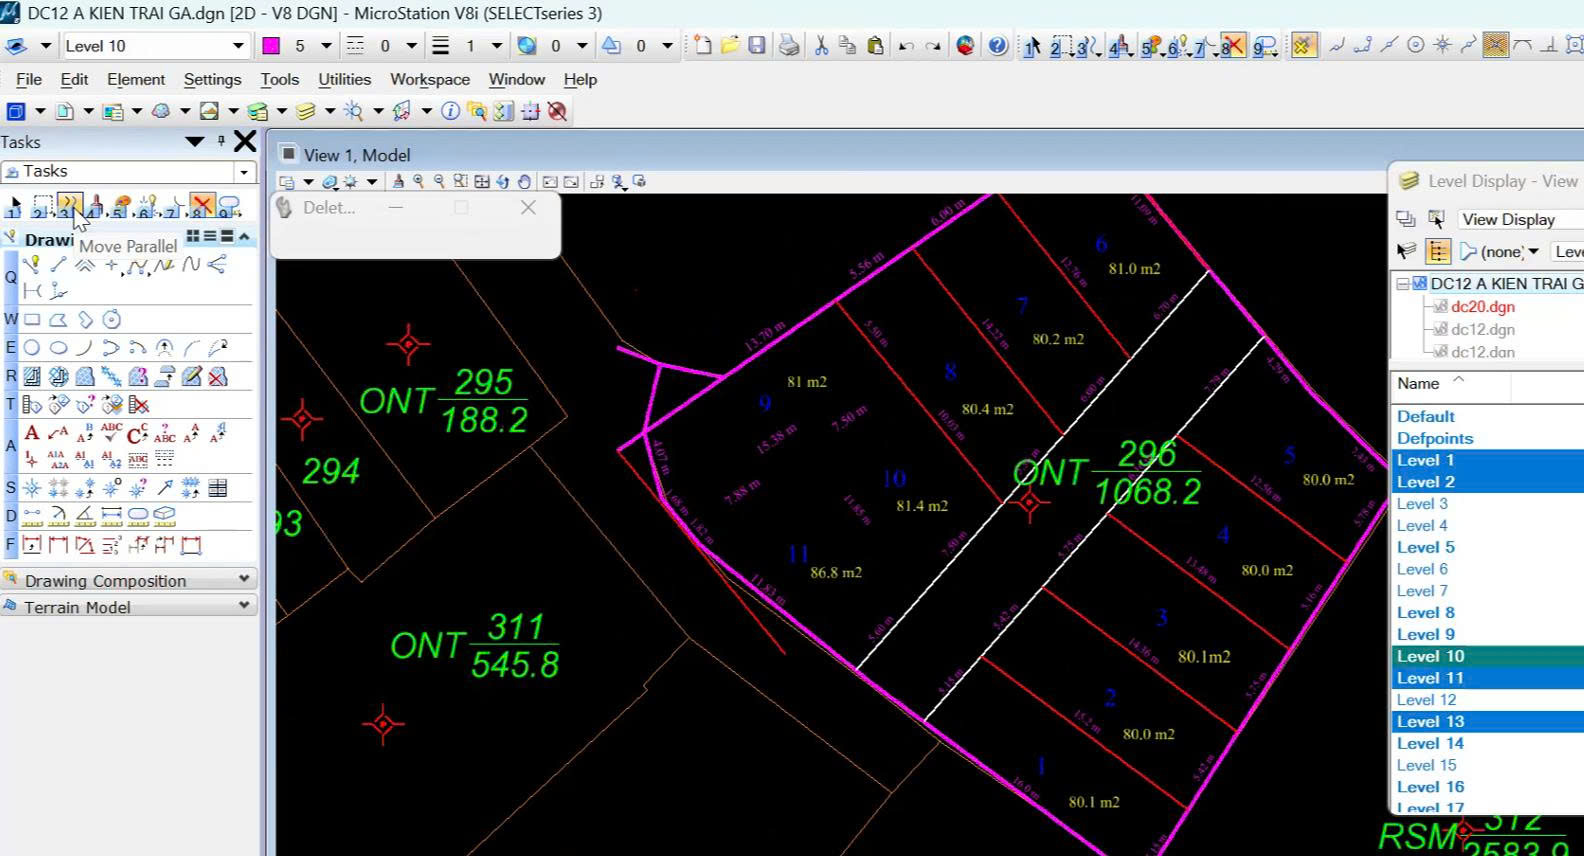
Task: Click the Place Block rectangle tool
Action: point(32,320)
